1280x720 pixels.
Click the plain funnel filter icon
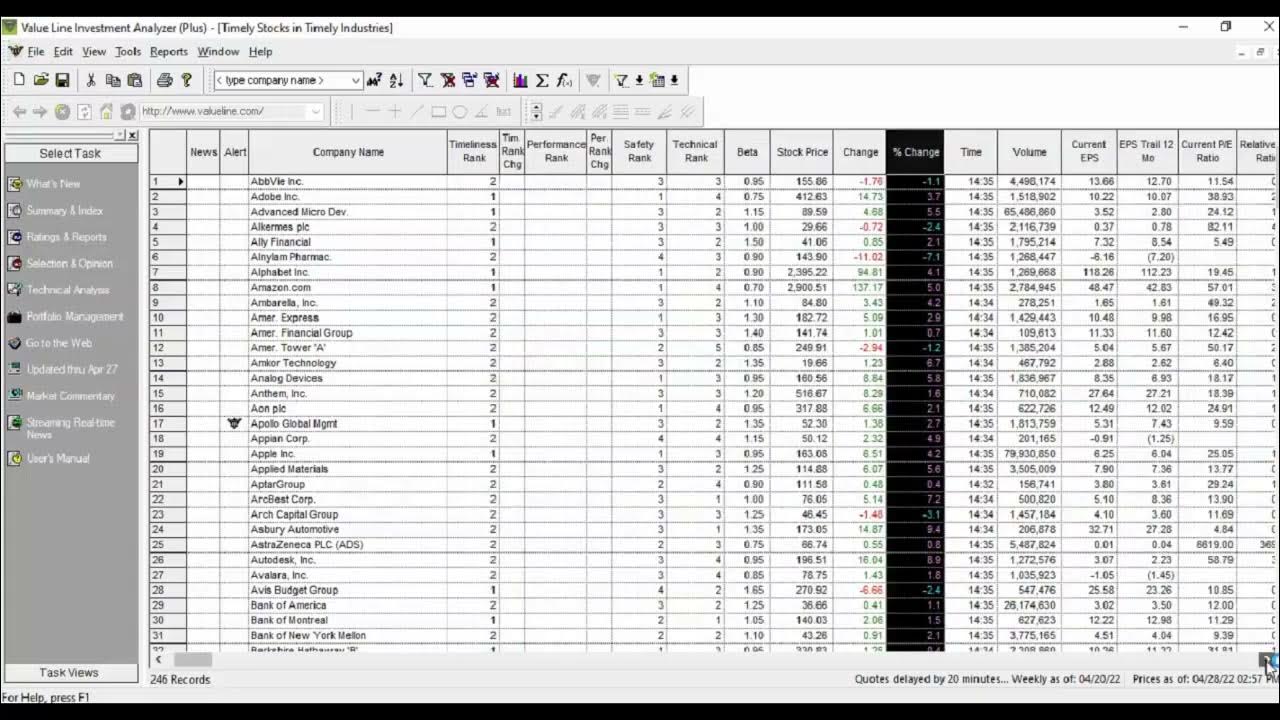[x=425, y=80]
